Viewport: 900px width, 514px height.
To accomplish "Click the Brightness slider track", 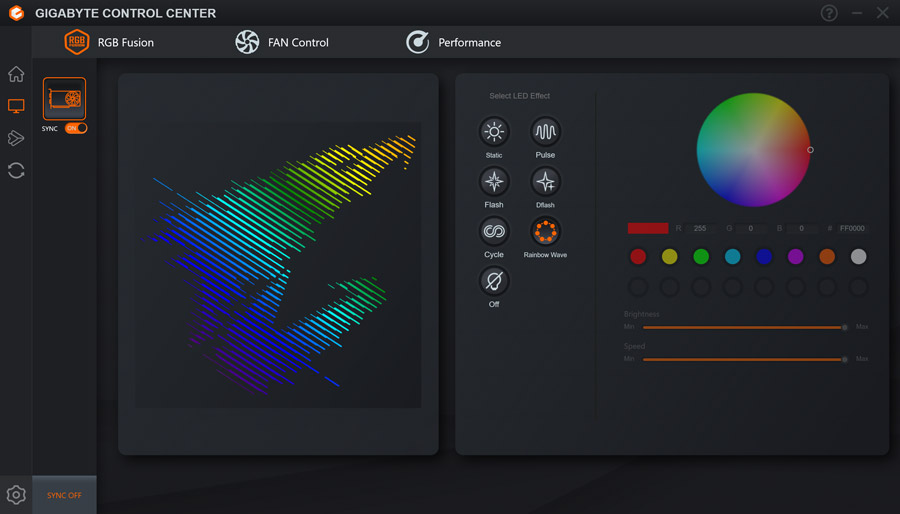I will coord(744,328).
